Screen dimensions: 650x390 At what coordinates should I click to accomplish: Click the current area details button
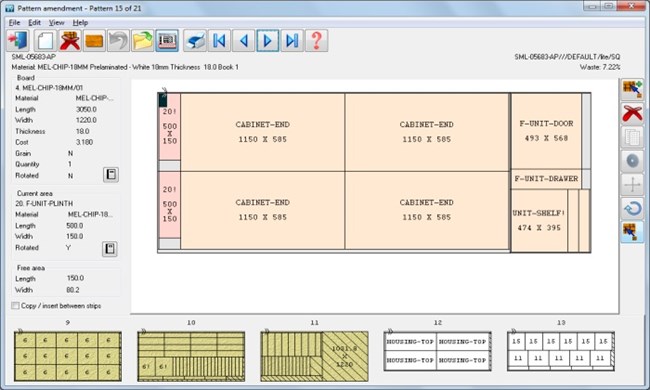(110, 249)
